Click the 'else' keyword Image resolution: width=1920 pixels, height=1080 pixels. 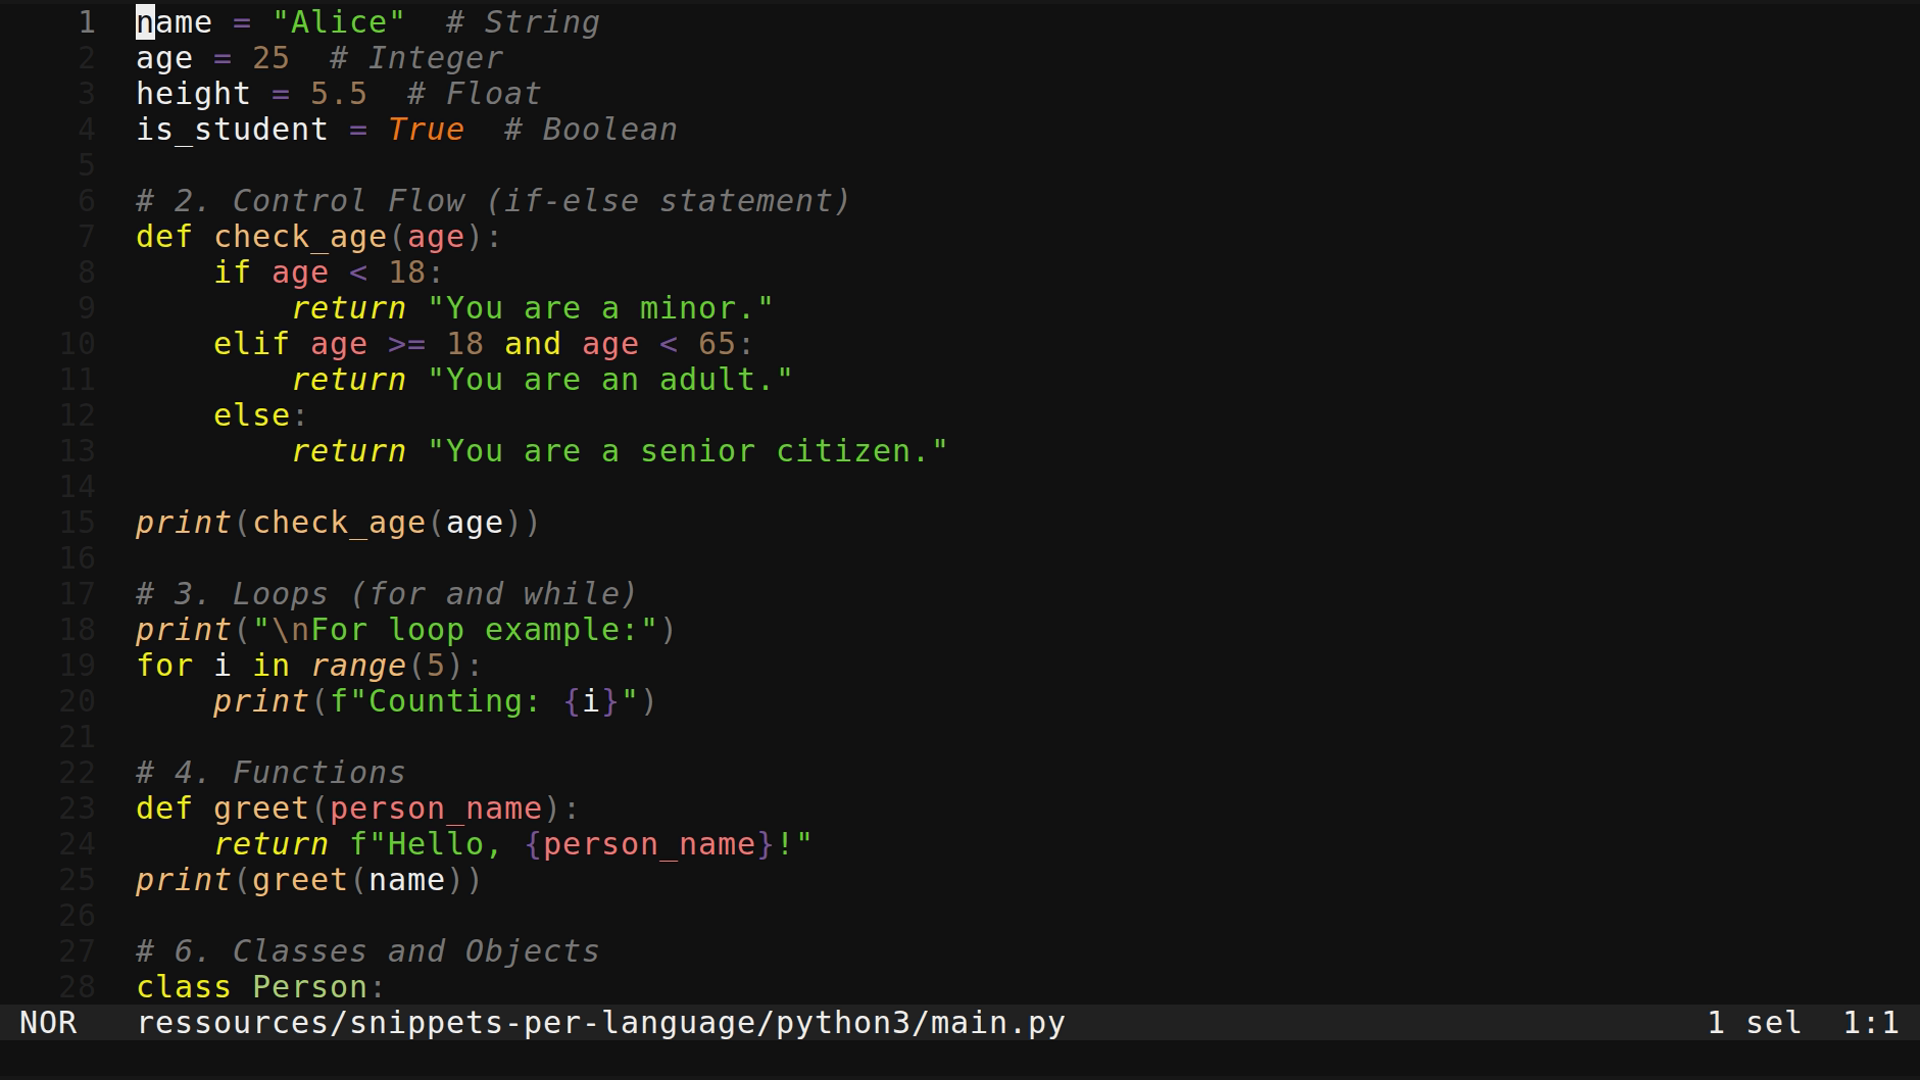pyautogui.click(x=251, y=415)
